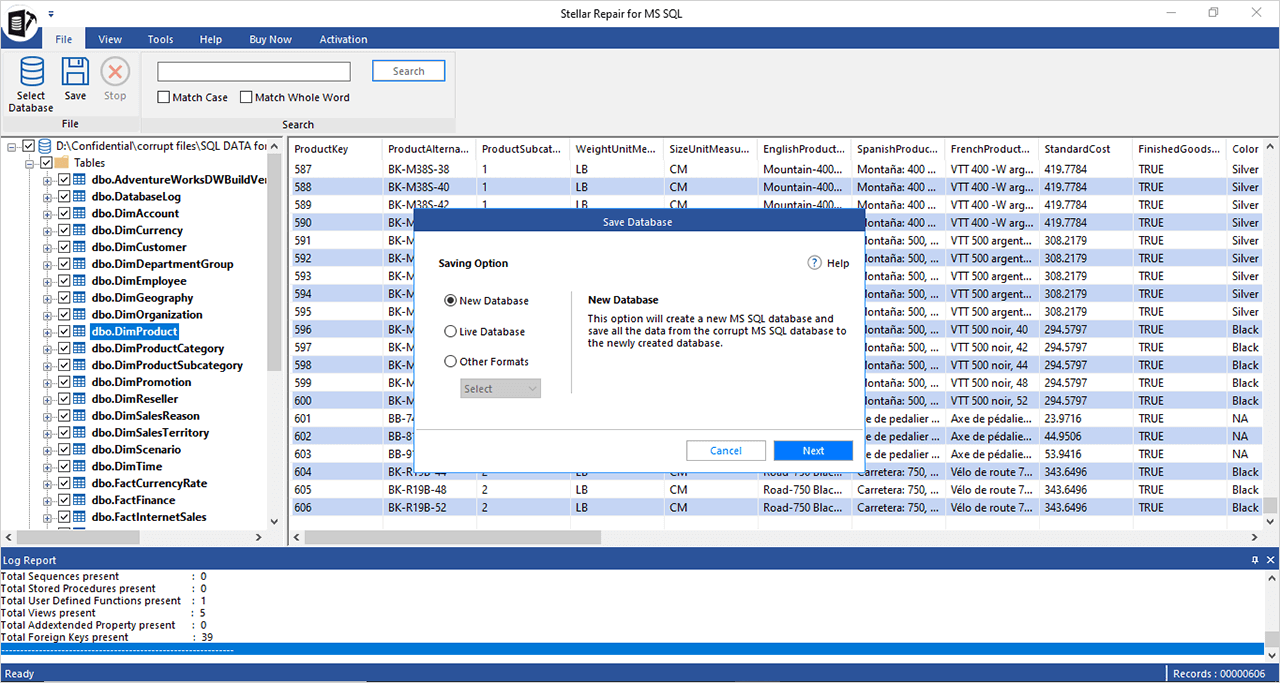This screenshot has width=1280, height=683.
Task: Click the Select Database icon
Action: click(31, 73)
